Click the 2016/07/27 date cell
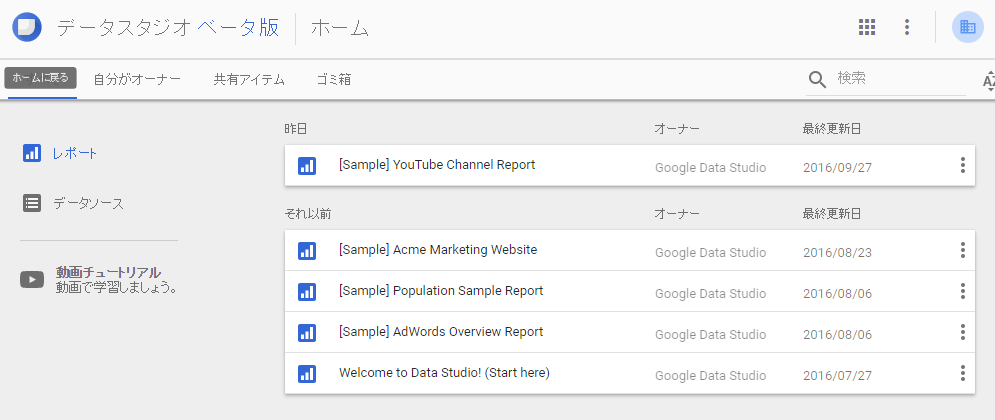This screenshot has height=420, width=995. 837,376
